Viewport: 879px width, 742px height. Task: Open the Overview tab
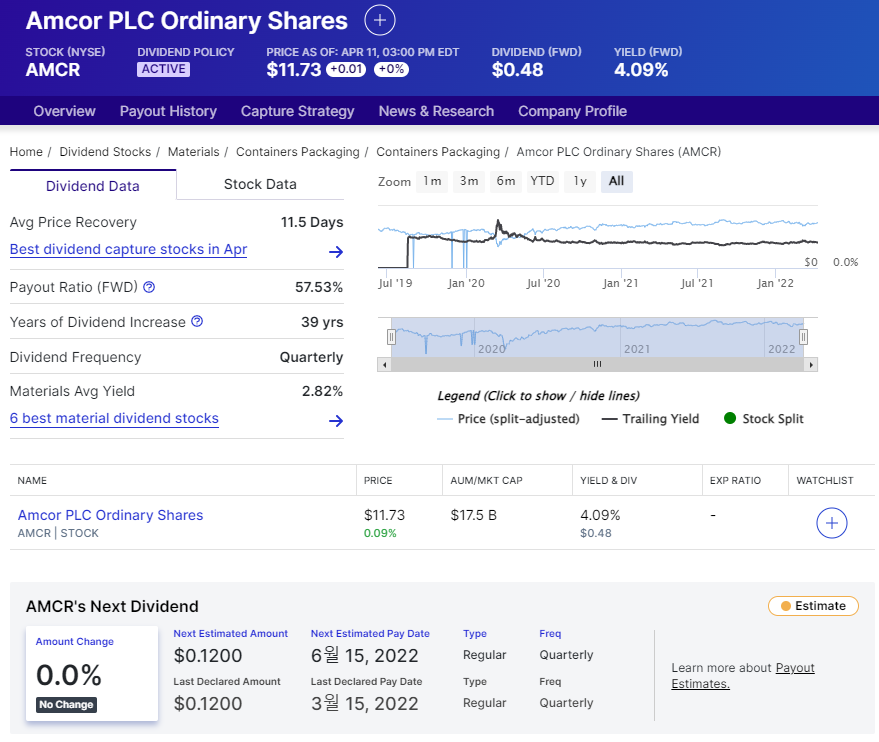64,111
